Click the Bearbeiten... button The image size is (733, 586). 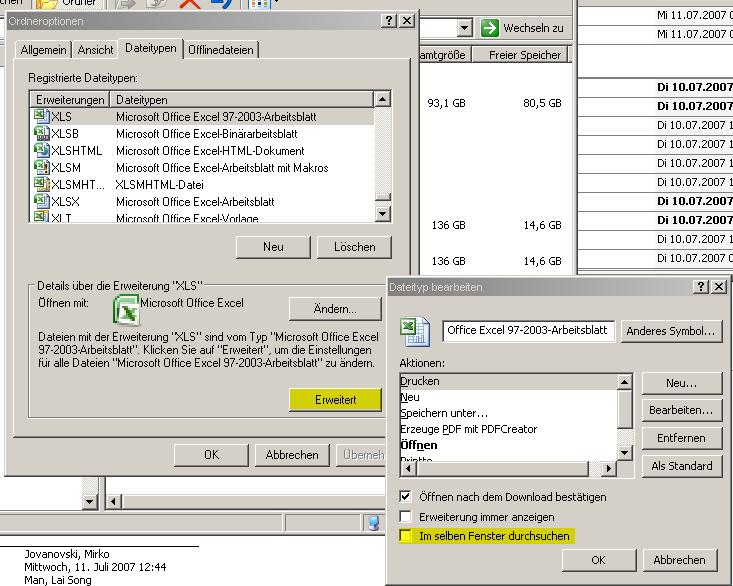click(x=682, y=410)
